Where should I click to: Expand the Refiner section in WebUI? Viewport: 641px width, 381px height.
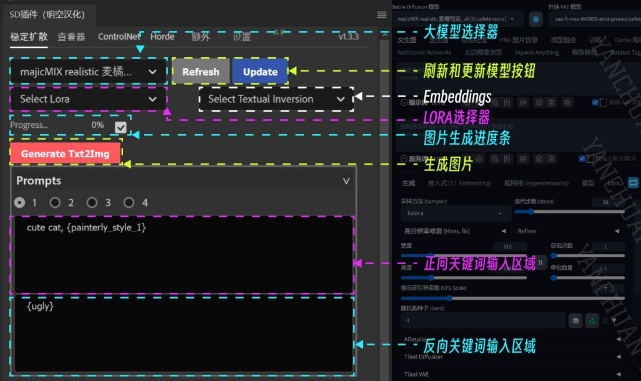(569, 231)
